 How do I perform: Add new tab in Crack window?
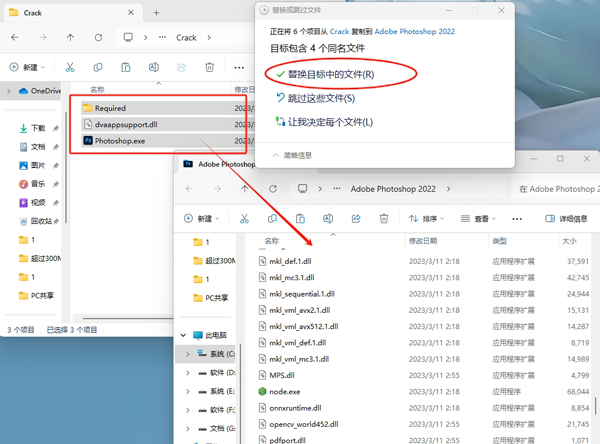[x=156, y=13]
